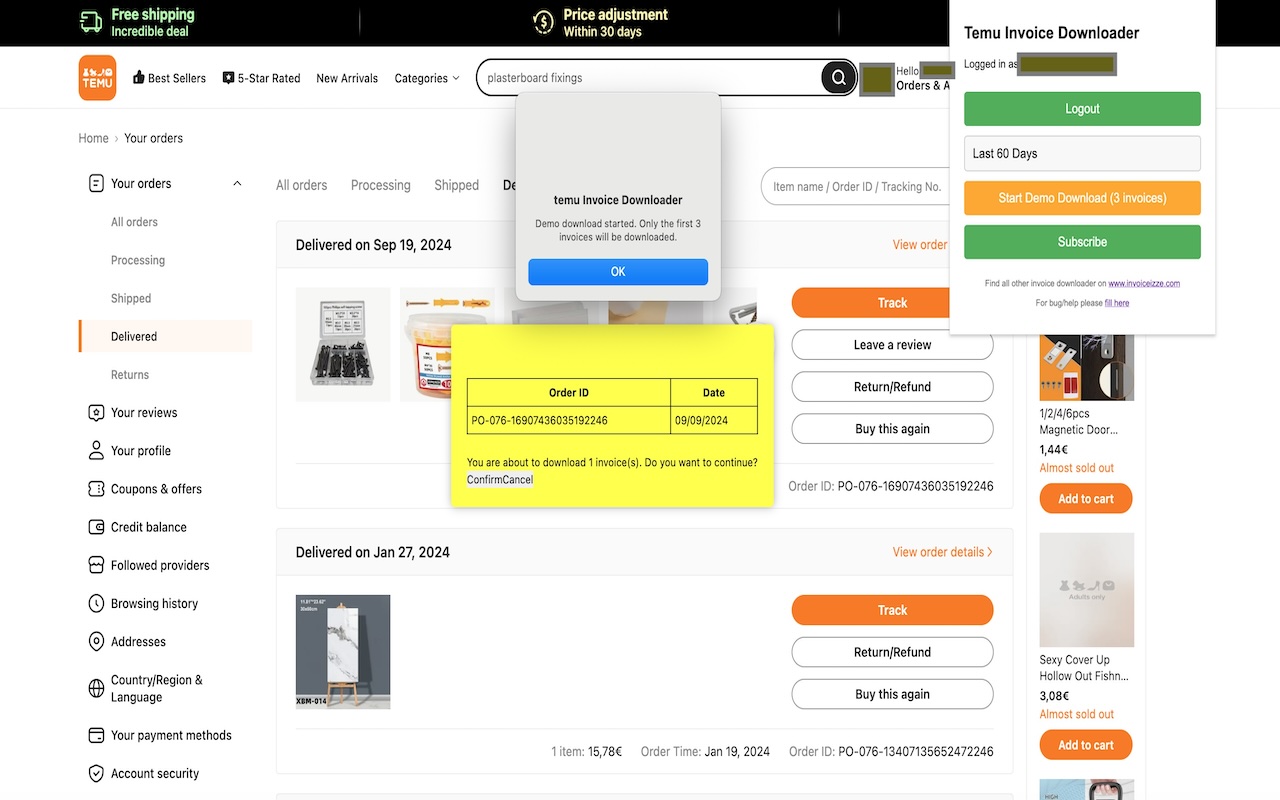1280x800 pixels.
Task: Click Leave a review button
Action: (x=892, y=345)
